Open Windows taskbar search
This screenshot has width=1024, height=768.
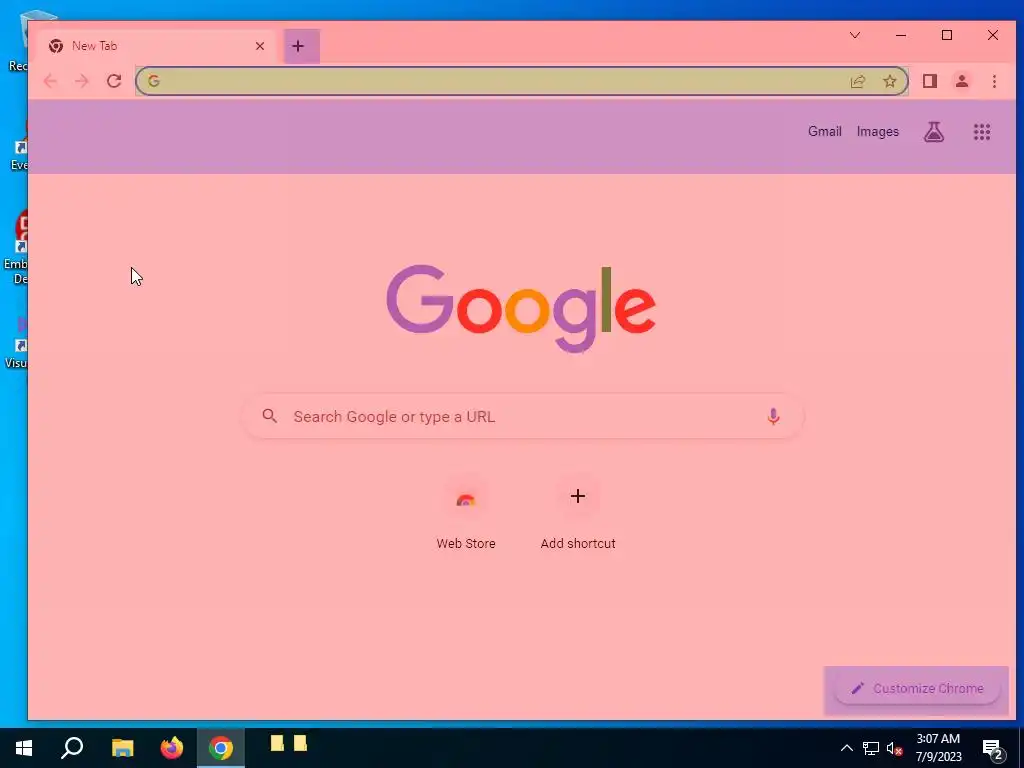72,748
